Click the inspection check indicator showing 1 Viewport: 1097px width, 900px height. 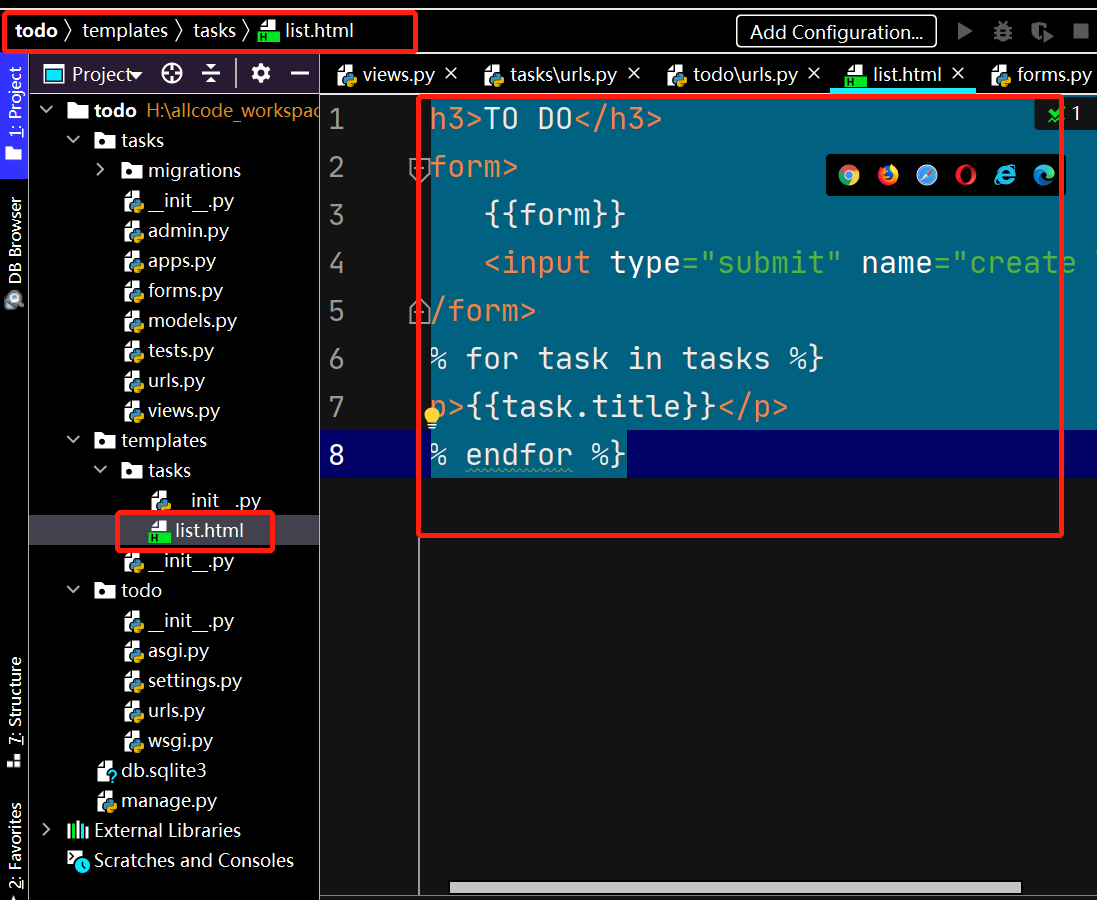[x=1065, y=114]
